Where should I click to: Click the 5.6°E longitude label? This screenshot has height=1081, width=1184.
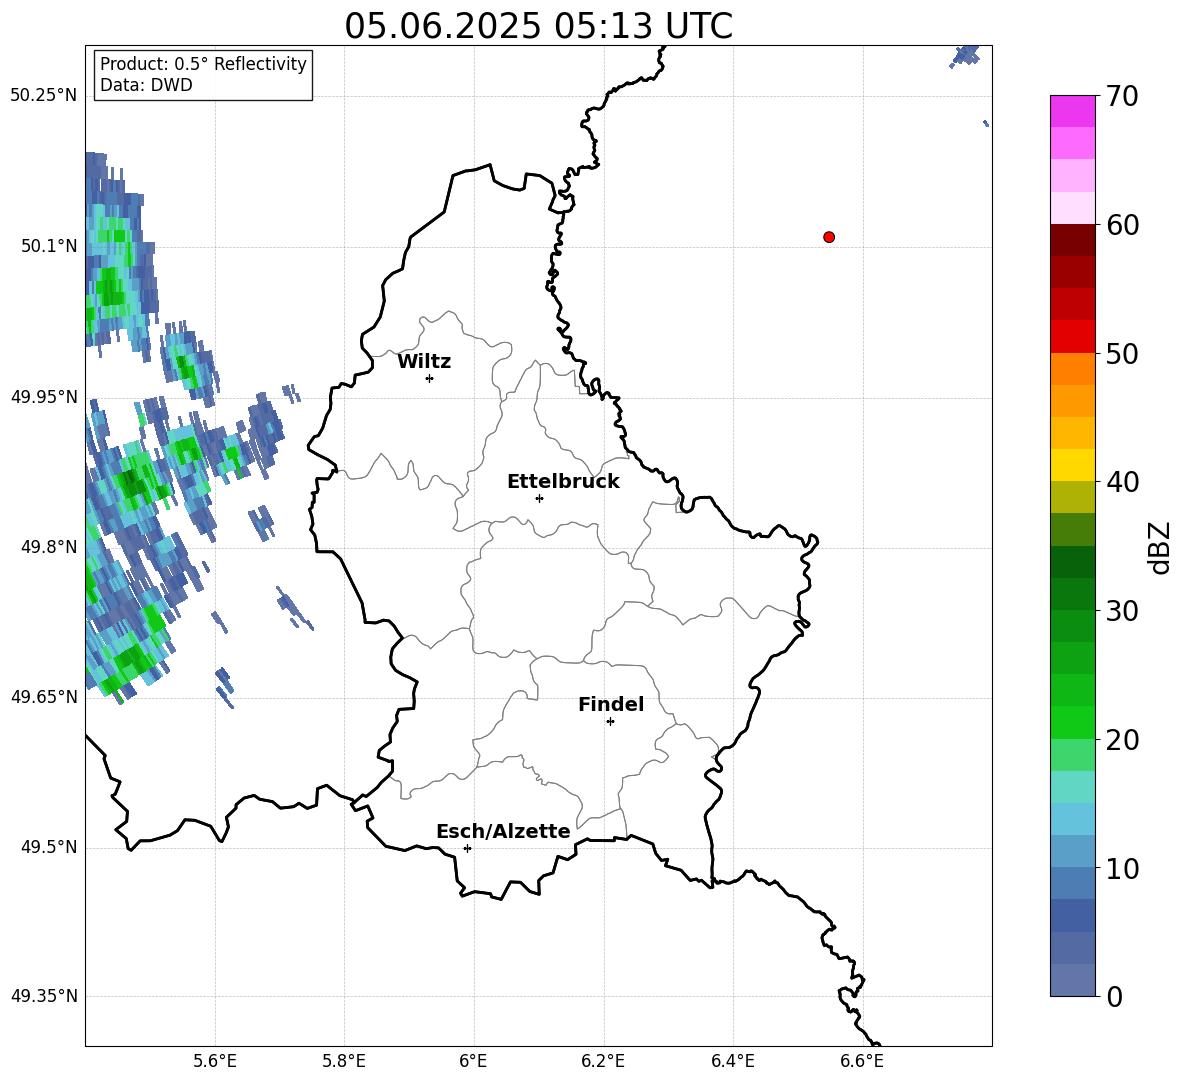[215, 1061]
